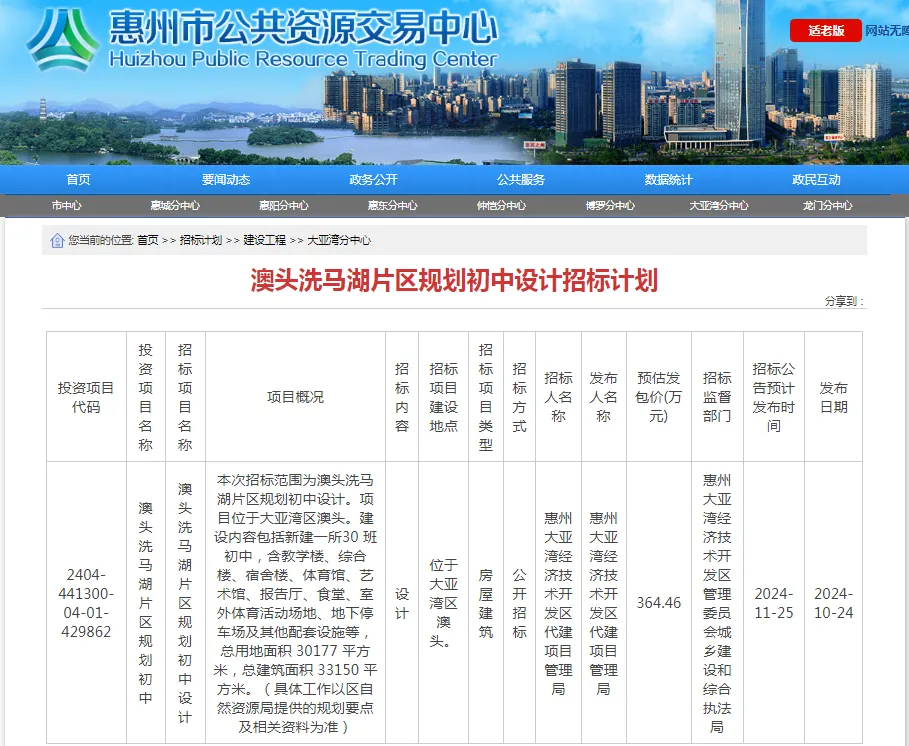Click the home icon in breadcrumb
Screen dimensions: 909x746
pyautogui.click(x=58, y=240)
